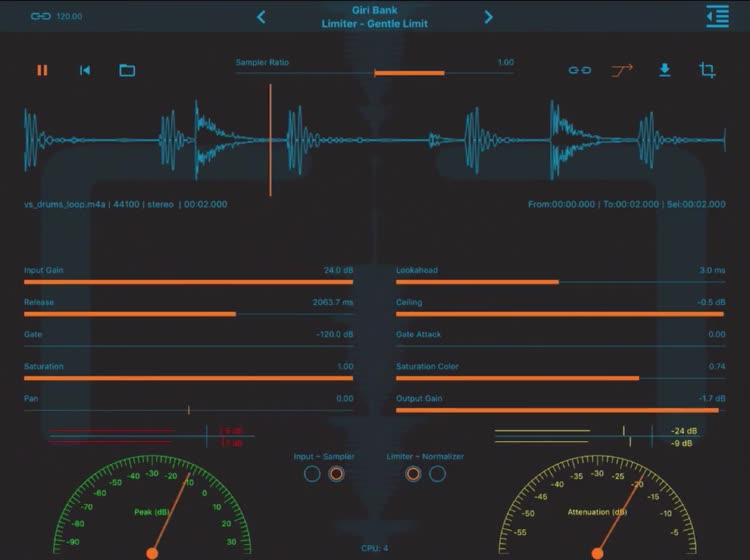Screen dimensions: 750x560
Task: Adjust the Saturation Color slider
Action: coord(561,378)
